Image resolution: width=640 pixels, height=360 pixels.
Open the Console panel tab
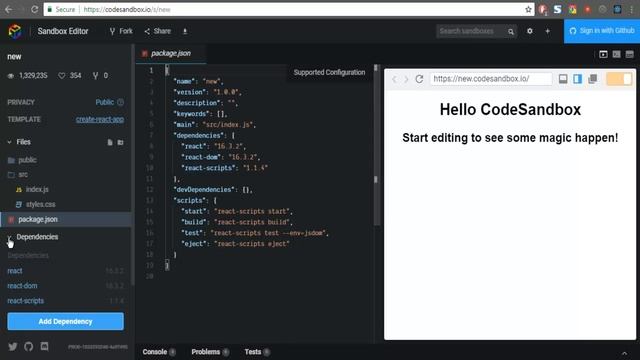(159, 352)
